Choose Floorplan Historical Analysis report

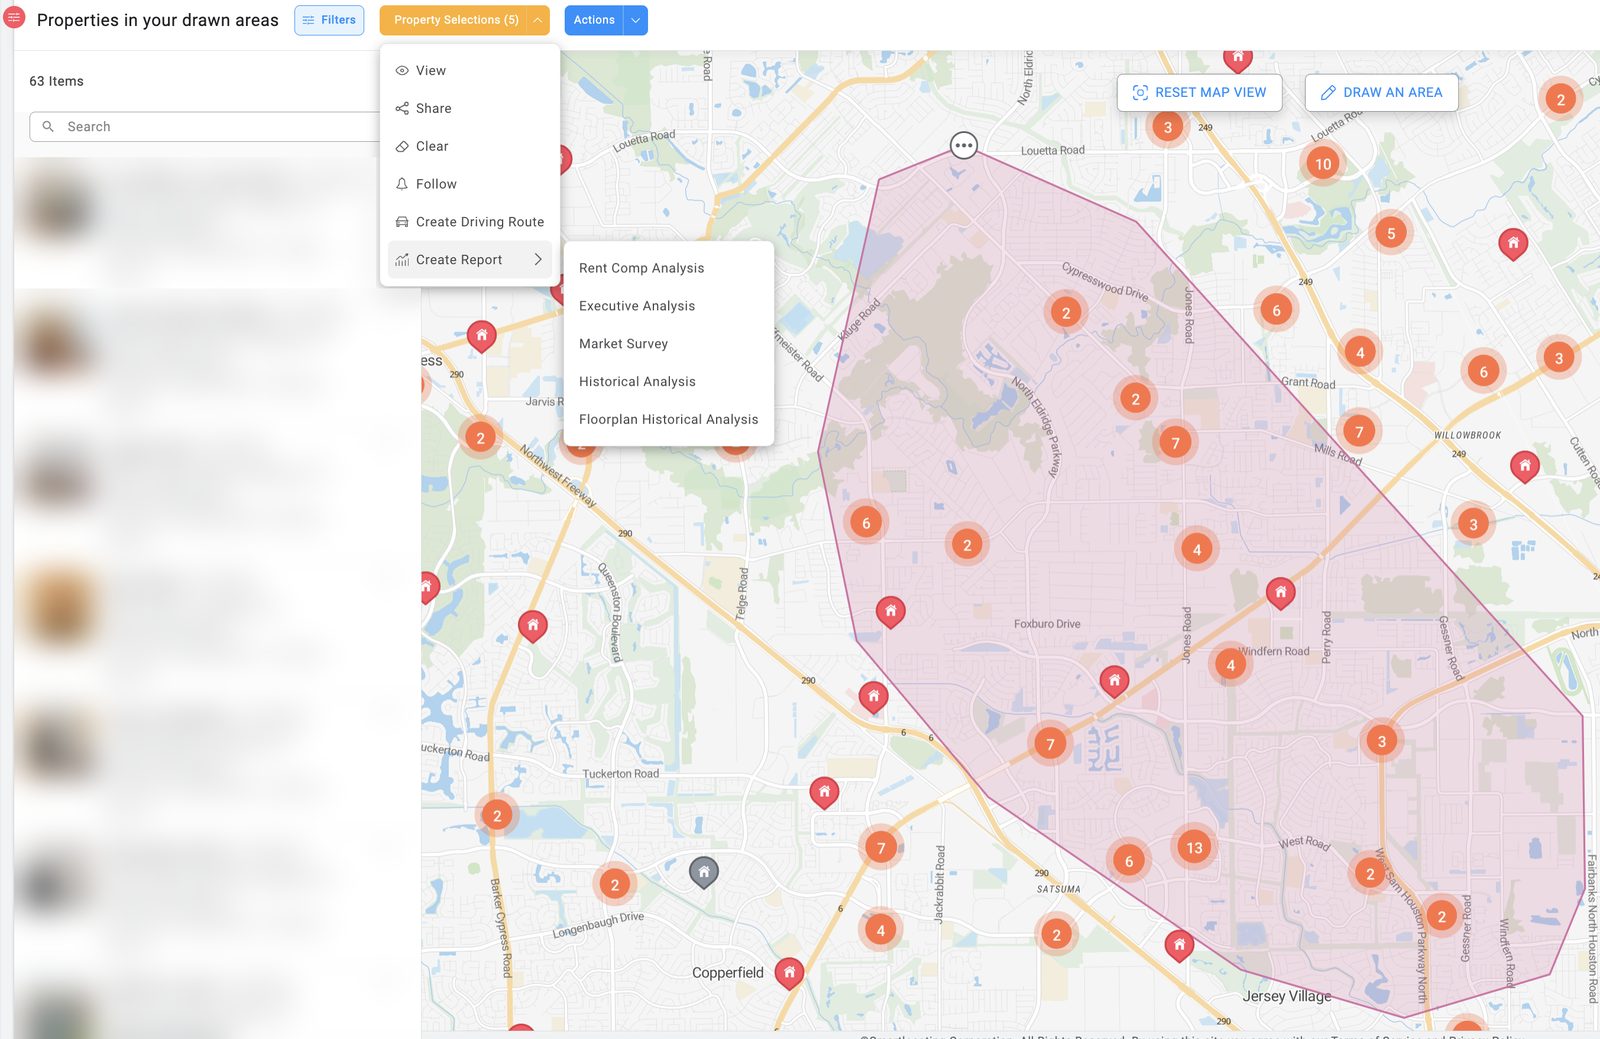point(668,420)
